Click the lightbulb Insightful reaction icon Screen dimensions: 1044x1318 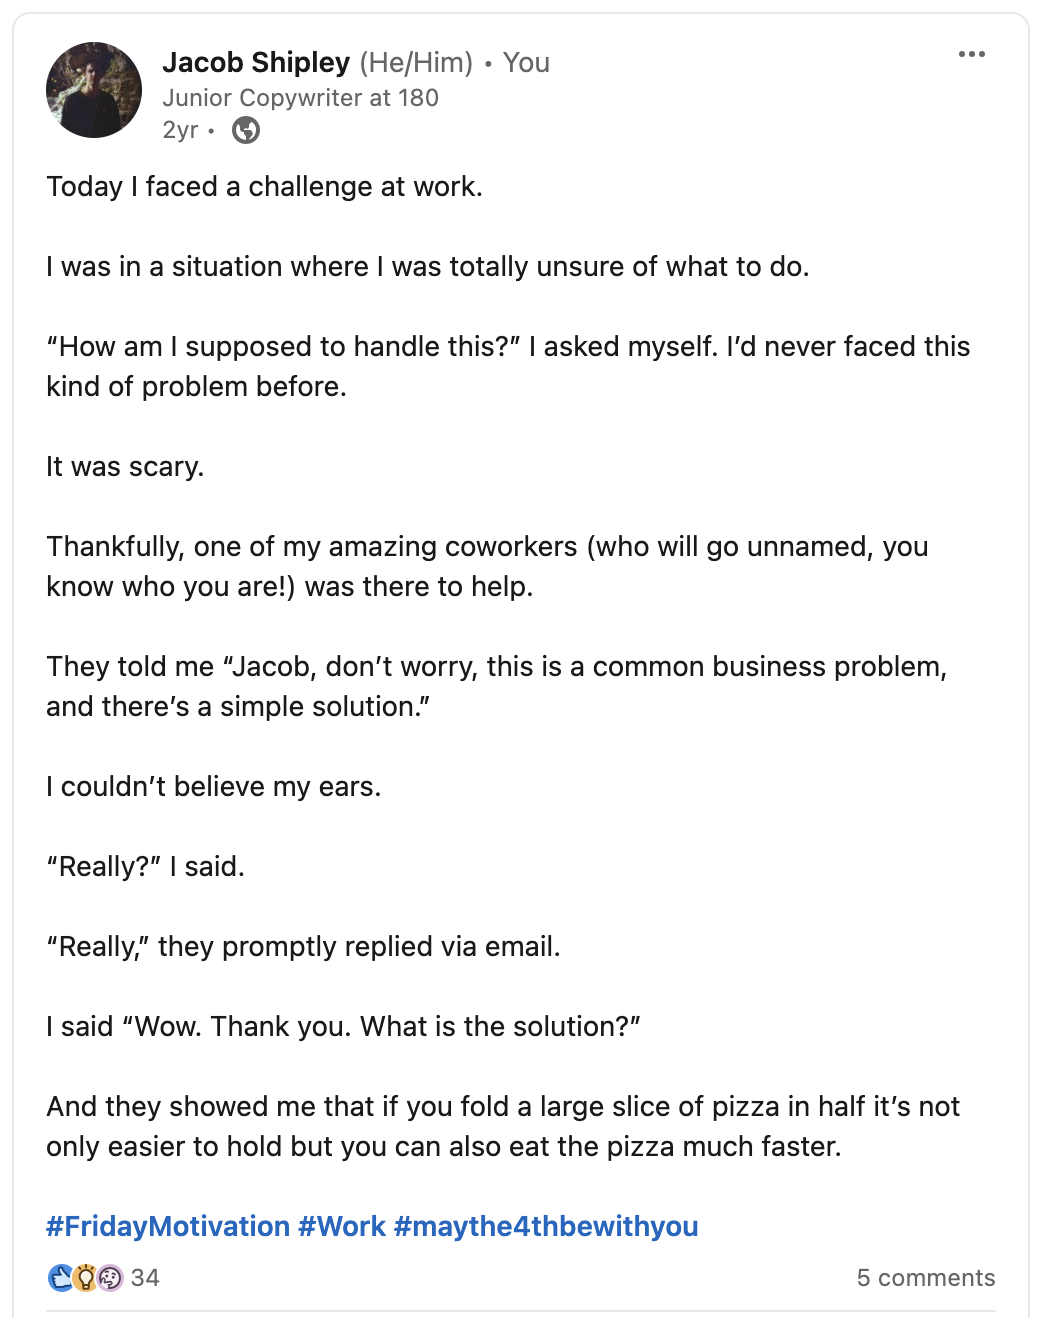(x=85, y=1277)
